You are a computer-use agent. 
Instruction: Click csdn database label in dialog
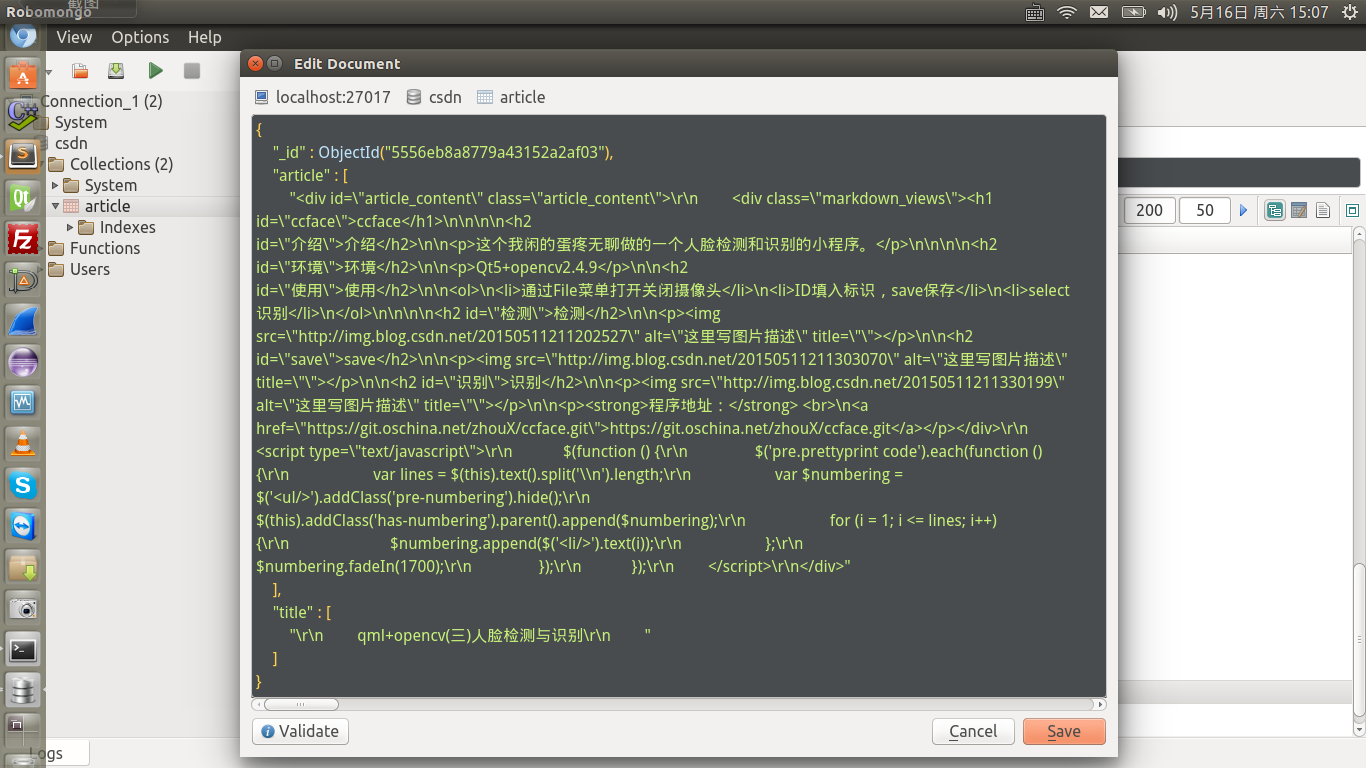(445, 97)
